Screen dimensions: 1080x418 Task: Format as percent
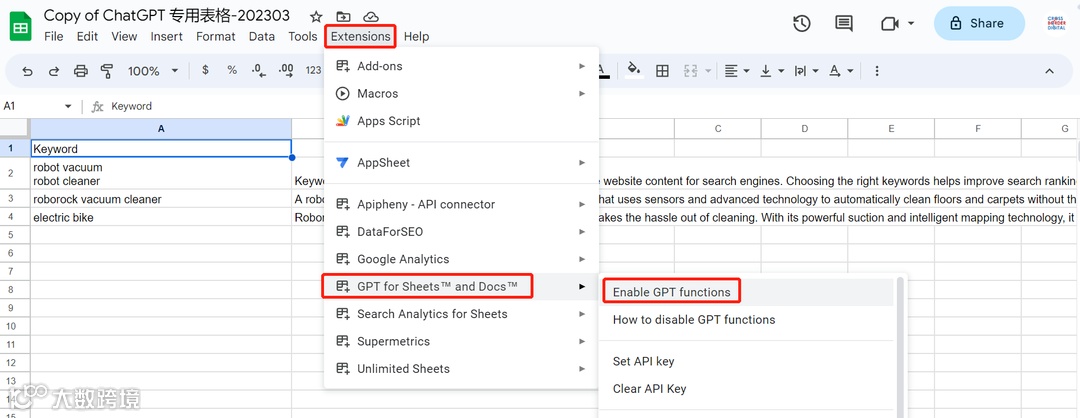click(x=232, y=70)
